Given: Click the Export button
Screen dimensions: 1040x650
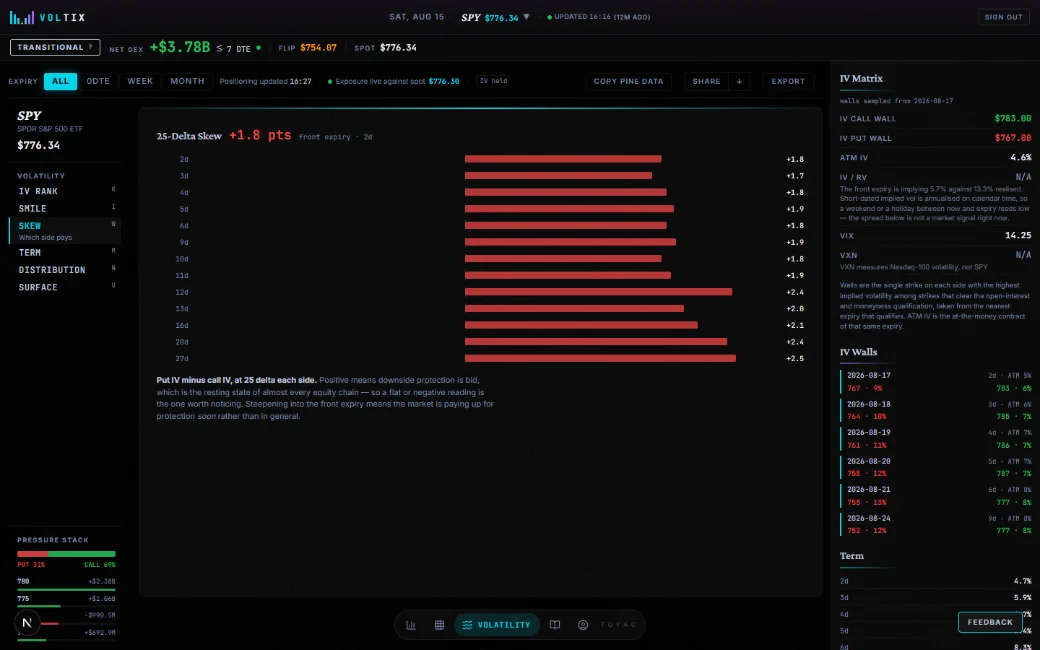Looking at the screenshot, I should [788, 81].
